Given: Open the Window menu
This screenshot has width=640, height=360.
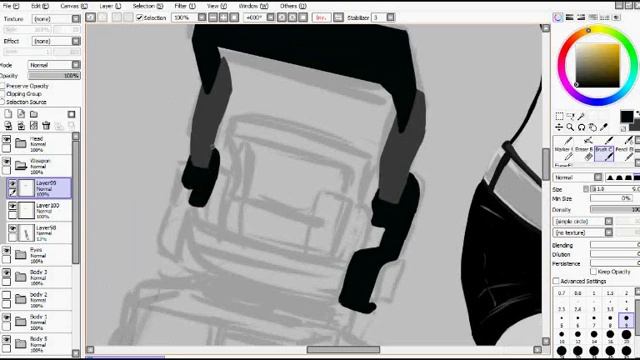Looking at the screenshot, I should (253, 6).
